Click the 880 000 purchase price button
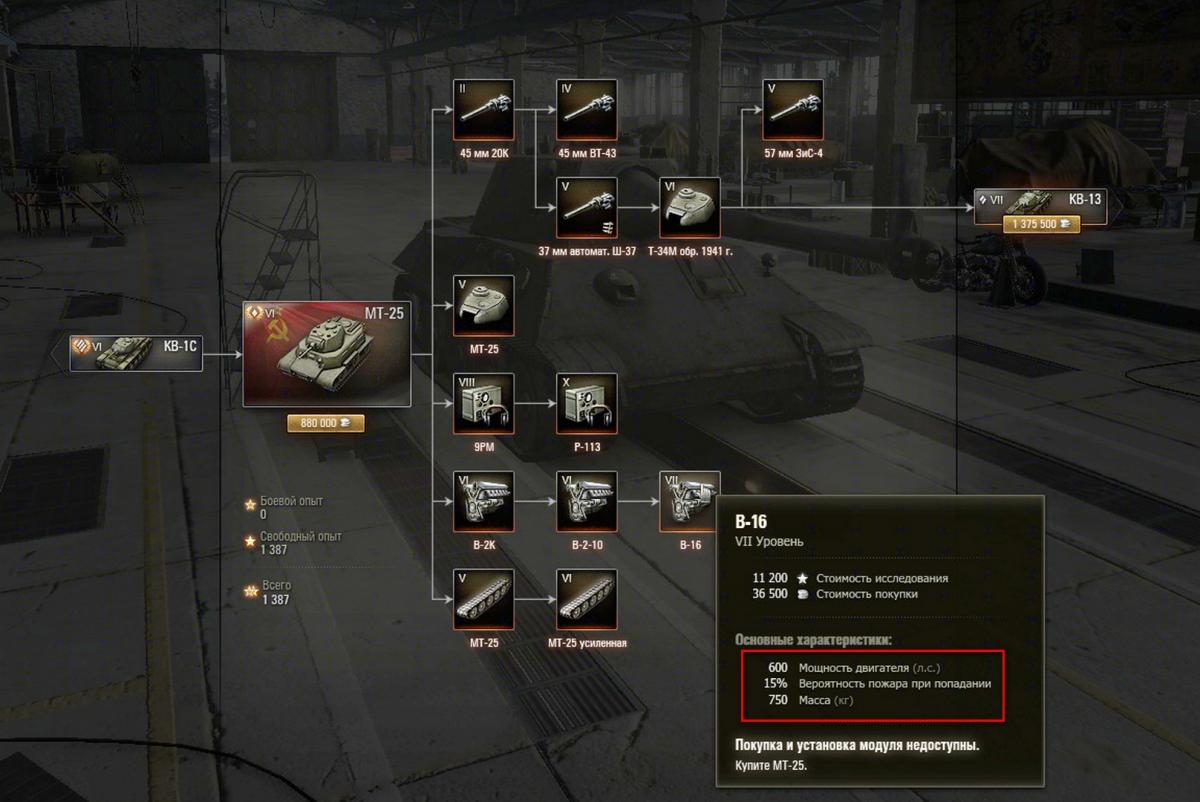Viewport: 1200px width, 802px height. (x=326, y=423)
